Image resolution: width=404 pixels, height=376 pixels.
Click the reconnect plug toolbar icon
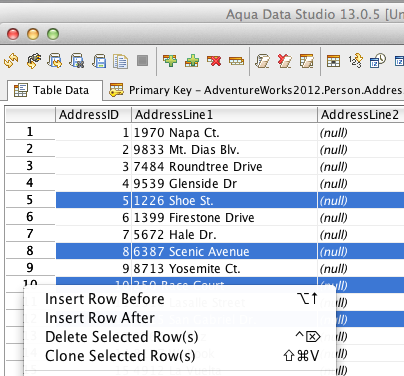pyautogui.click(x=34, y=61)
